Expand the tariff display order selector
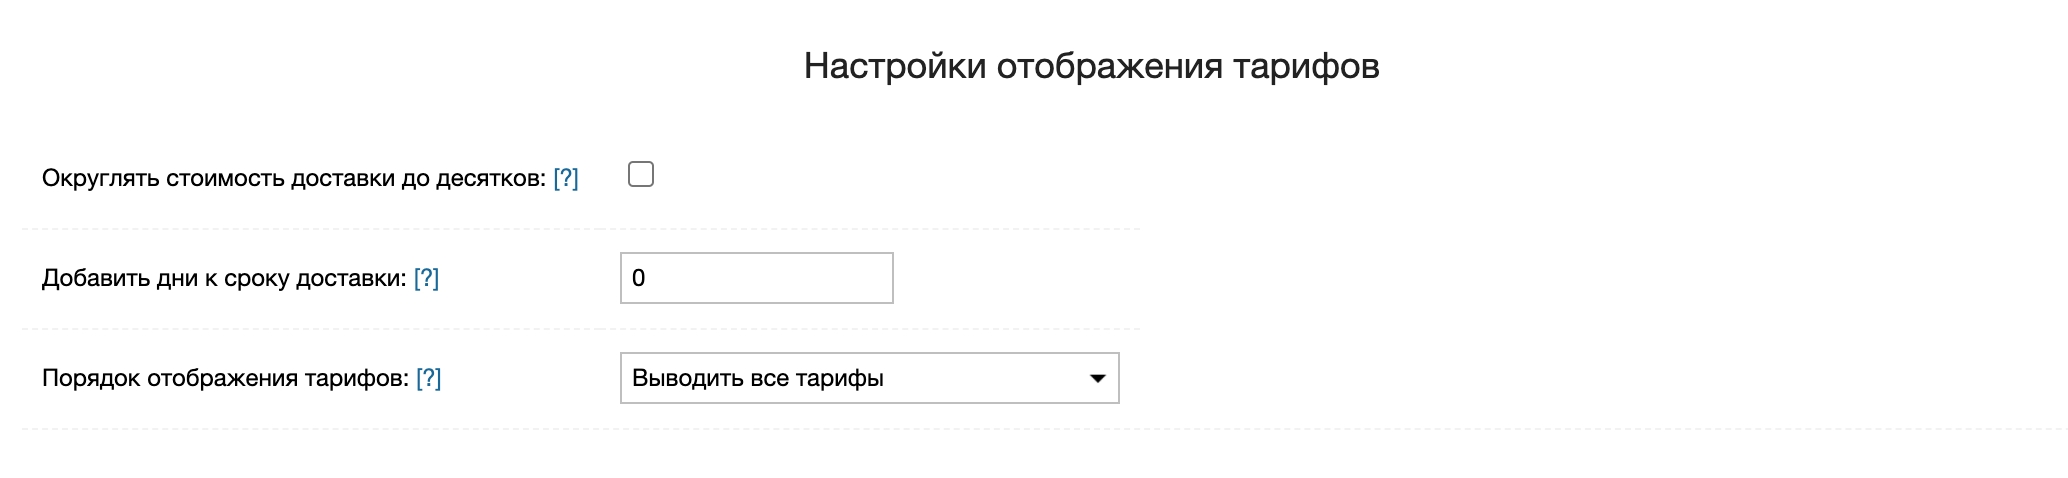This screenshot has width=2068, height=478. tap(868, 378)
